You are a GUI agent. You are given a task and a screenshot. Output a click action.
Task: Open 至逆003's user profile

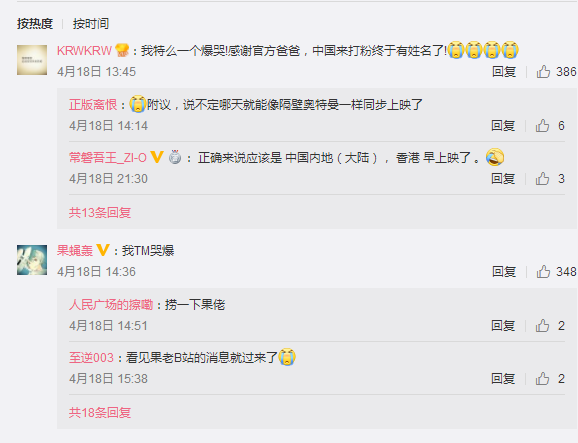pos(91,357)
